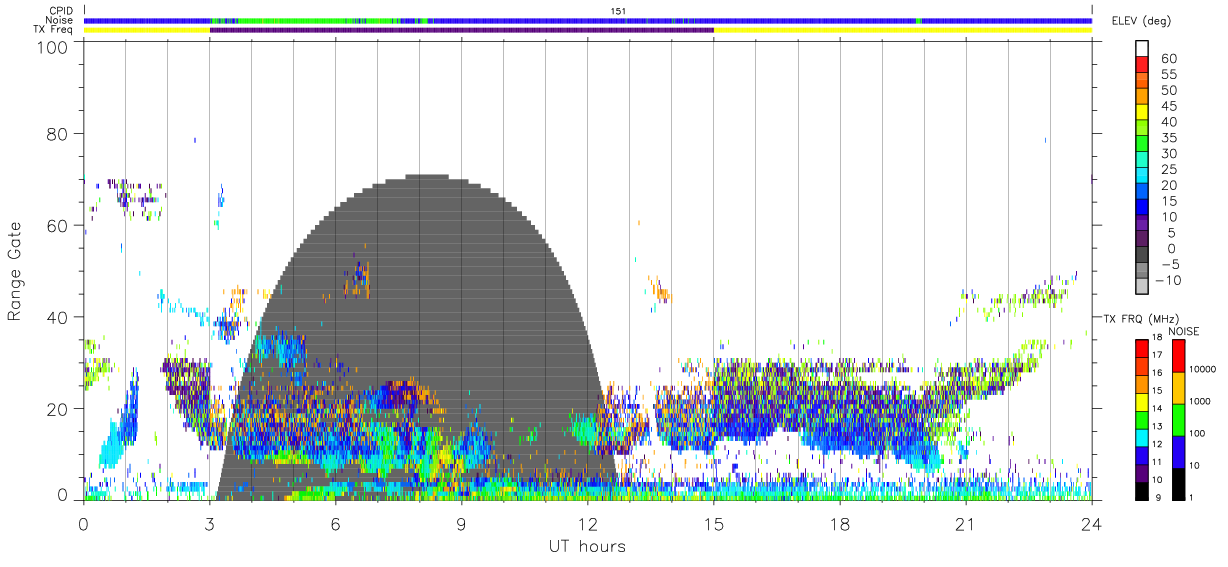Click the "NOISE" legend title
The image size is (1228, 567).
1183,330
